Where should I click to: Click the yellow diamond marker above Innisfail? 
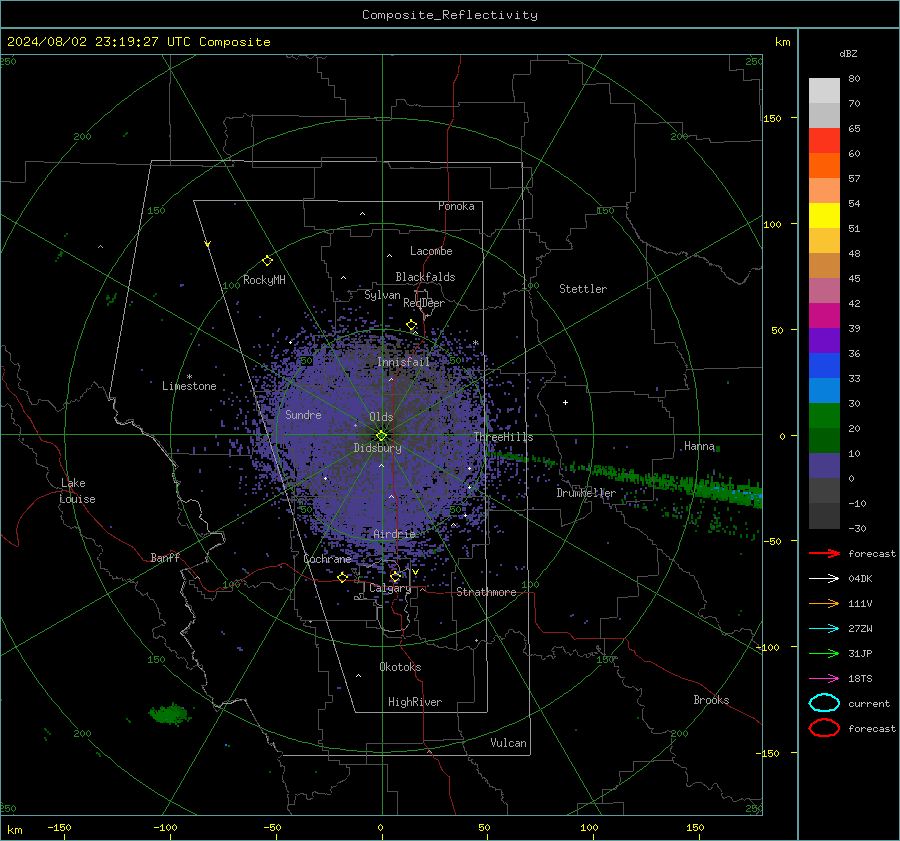[x=411, y=325]
